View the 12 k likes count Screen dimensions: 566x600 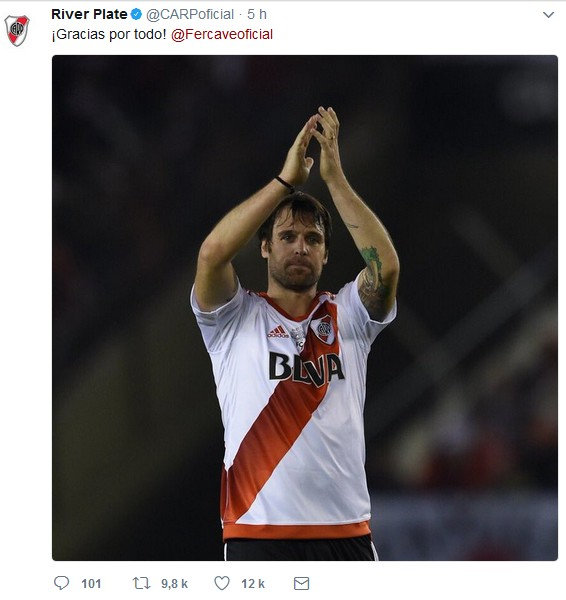253,584
